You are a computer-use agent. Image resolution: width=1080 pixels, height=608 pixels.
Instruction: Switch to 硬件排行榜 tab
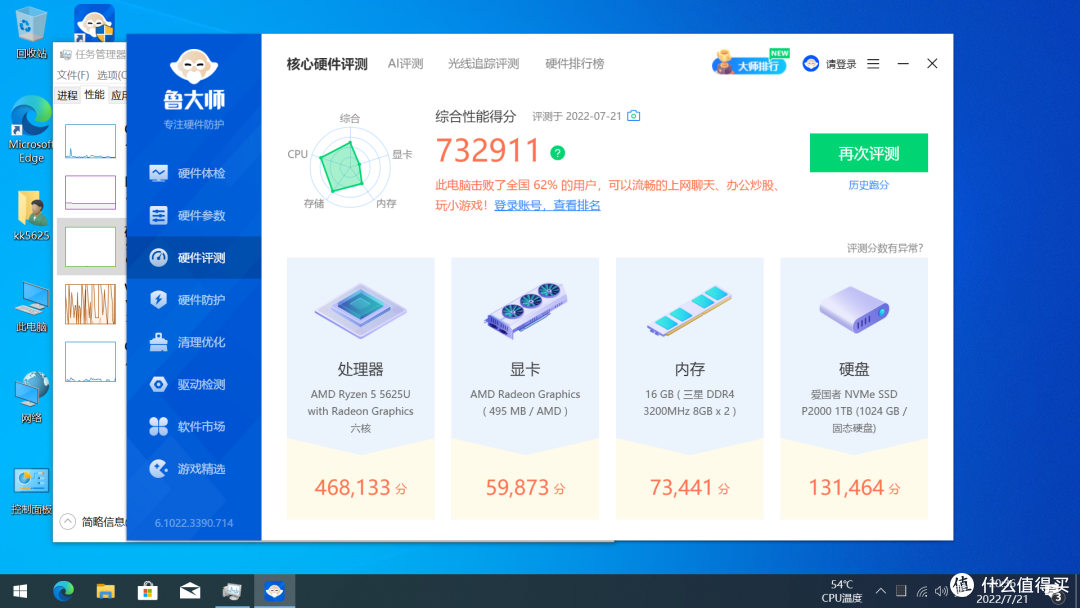[574, 63]
